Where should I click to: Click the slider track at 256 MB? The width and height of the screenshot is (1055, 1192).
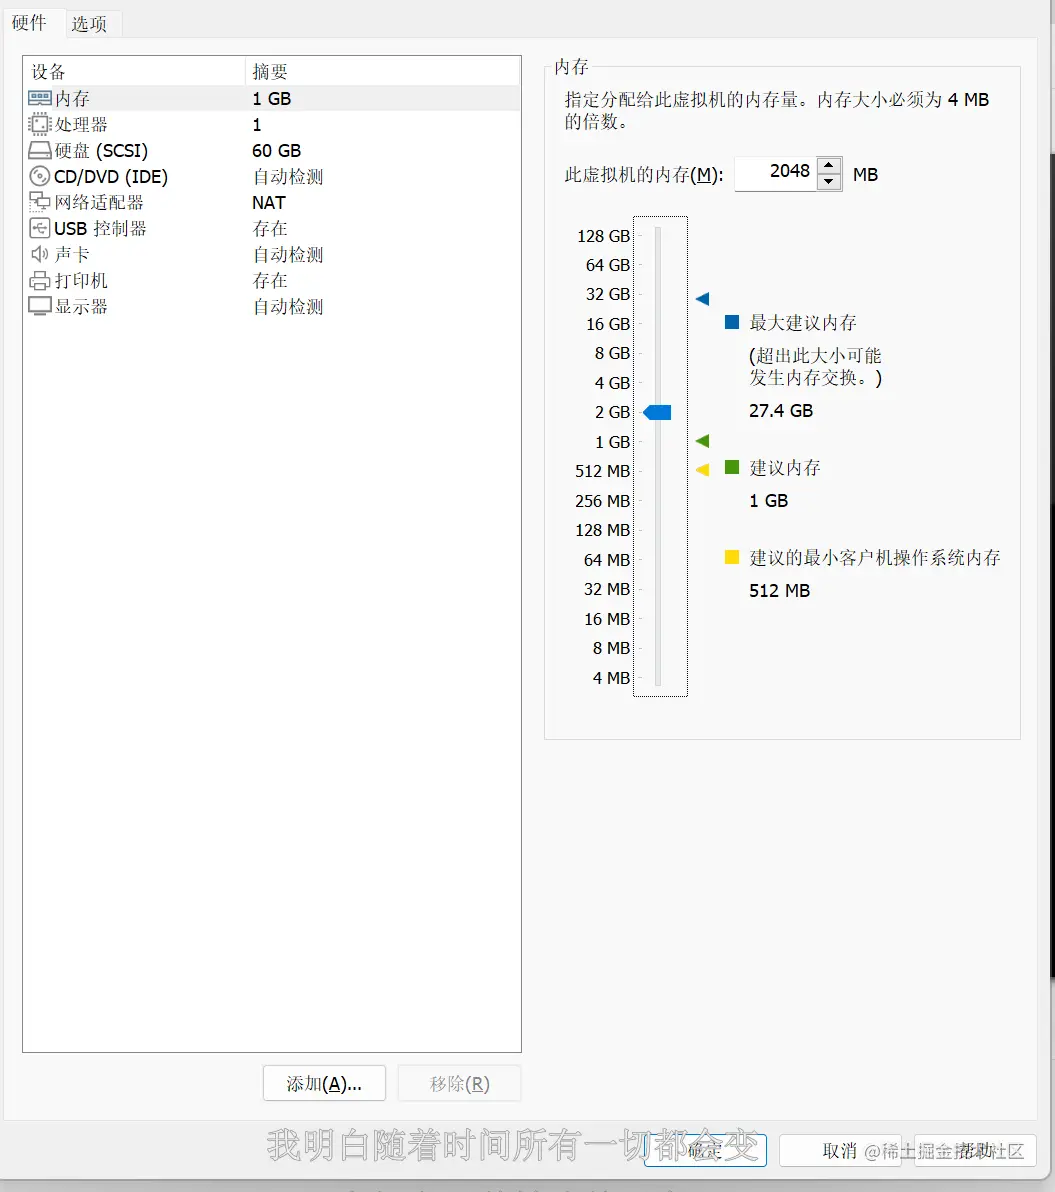pos(658,501)
